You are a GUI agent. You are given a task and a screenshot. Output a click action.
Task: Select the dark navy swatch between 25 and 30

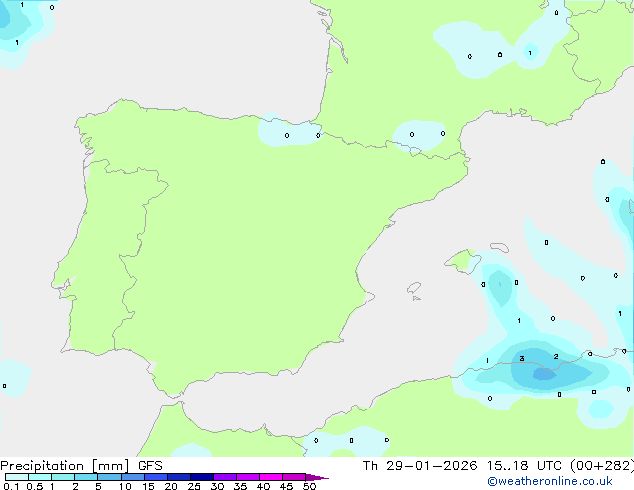click(202, 477)
